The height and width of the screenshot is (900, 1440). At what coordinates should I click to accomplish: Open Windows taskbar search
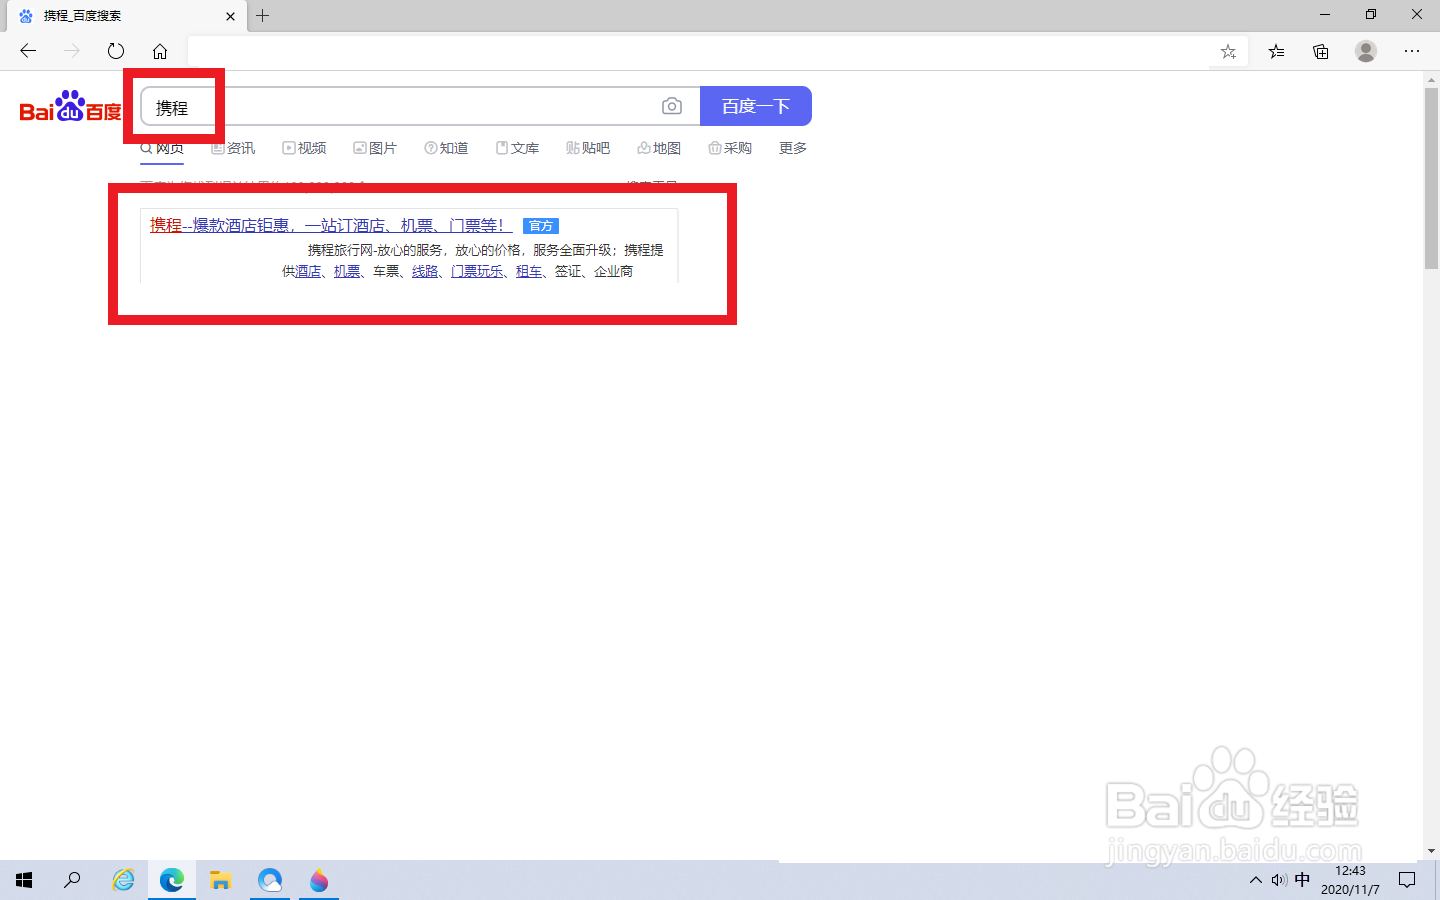pos(72,880)
